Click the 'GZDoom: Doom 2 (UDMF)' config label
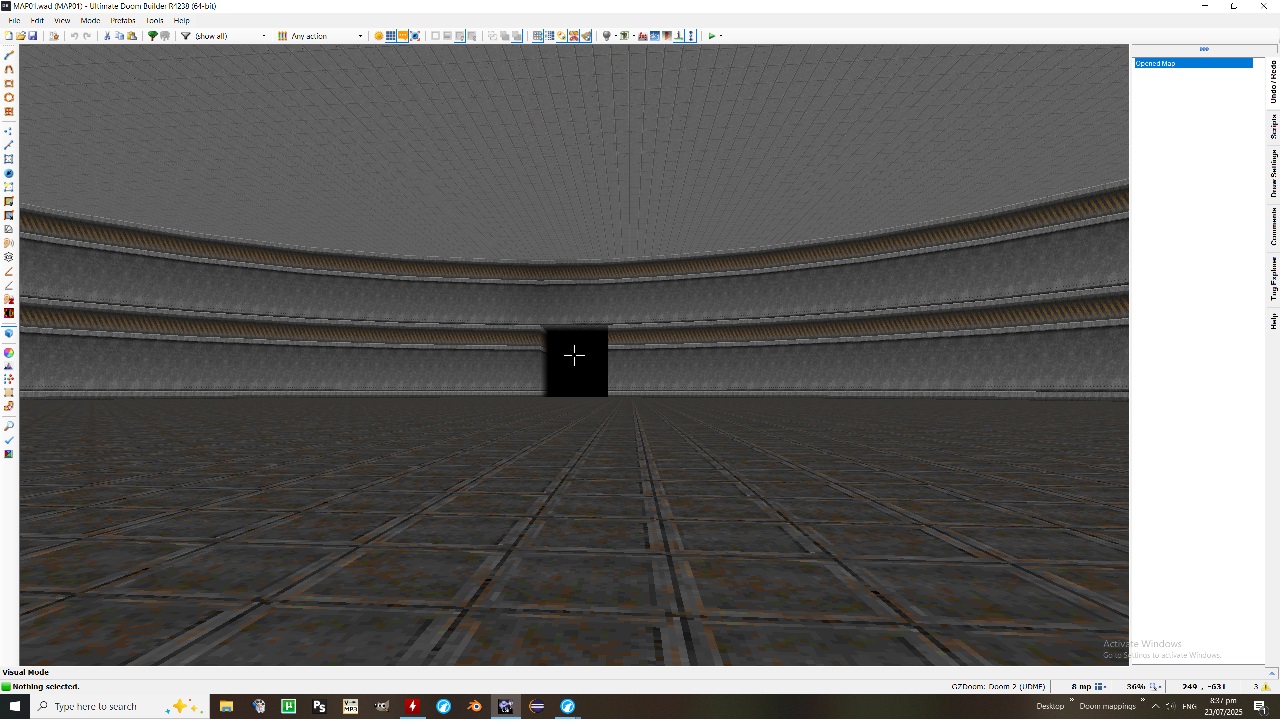 (998, 687)
